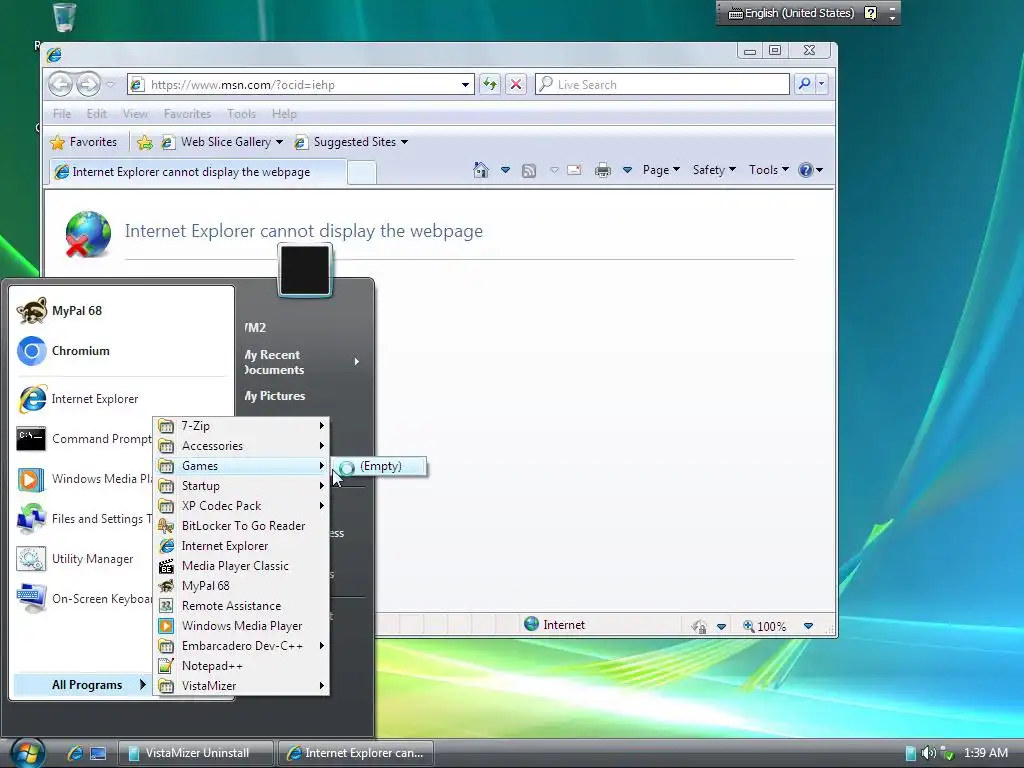
Task: Open MyPal 68 pinned in Start menu
Action: pyautogui.click(x=122, y=311)
